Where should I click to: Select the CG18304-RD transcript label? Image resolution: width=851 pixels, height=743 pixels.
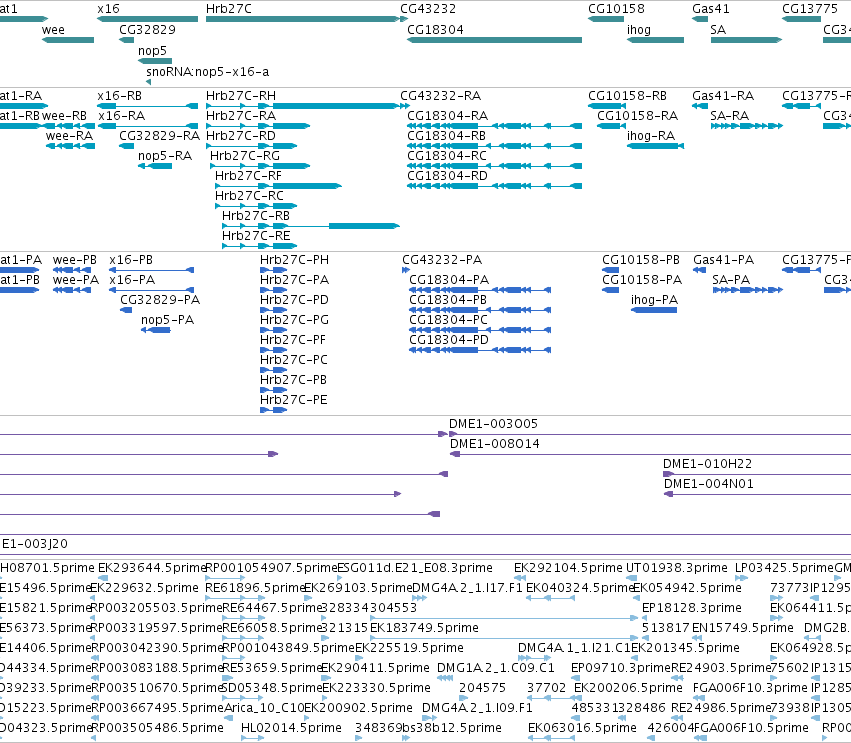point(448,176)
